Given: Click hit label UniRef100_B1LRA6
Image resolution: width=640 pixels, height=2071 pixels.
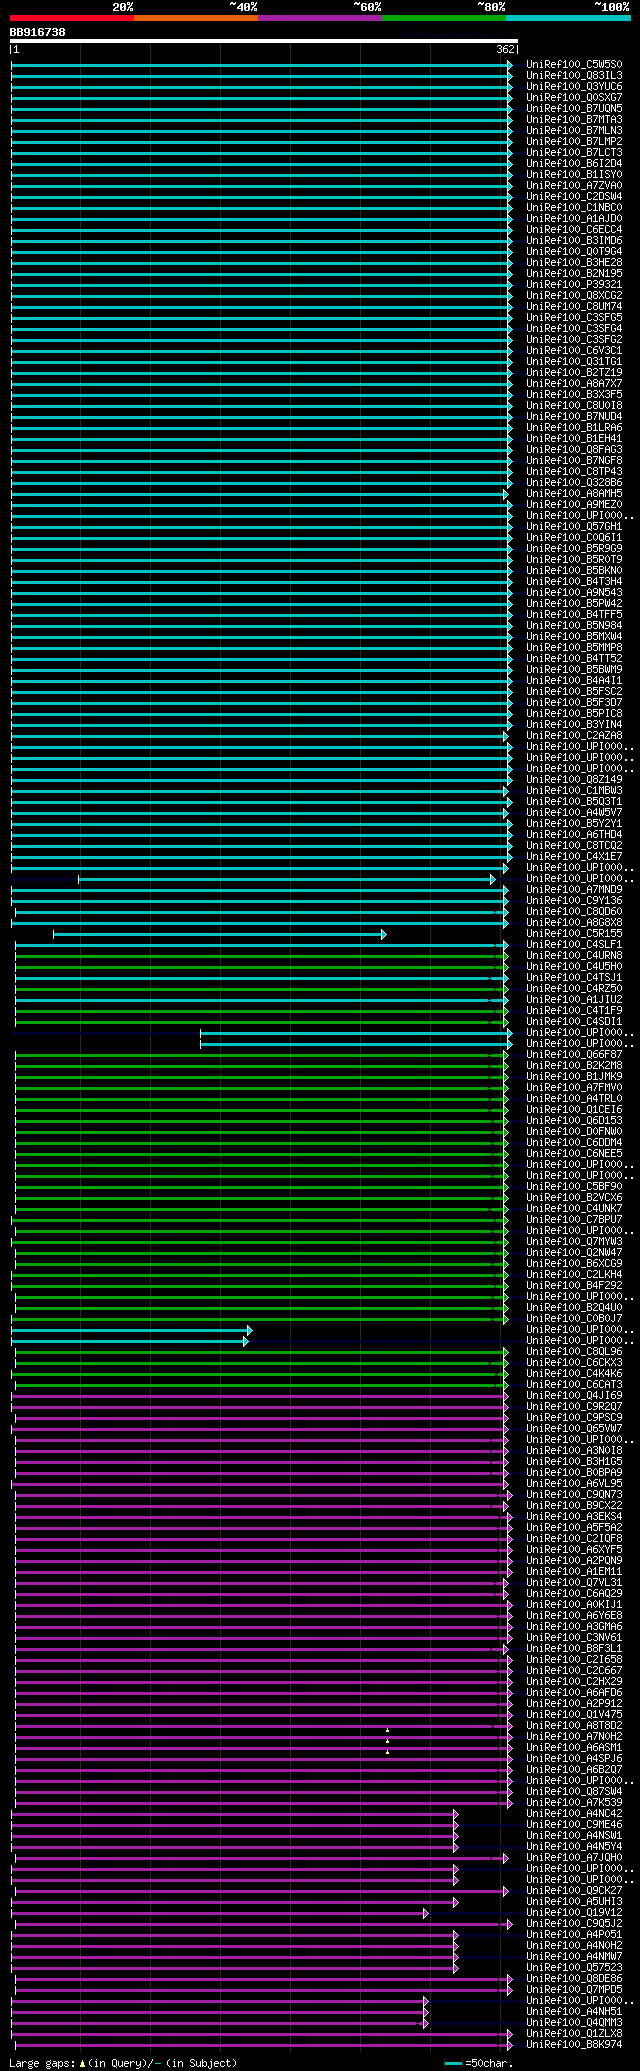Looking at the screenshot, I should click(574, 428).
